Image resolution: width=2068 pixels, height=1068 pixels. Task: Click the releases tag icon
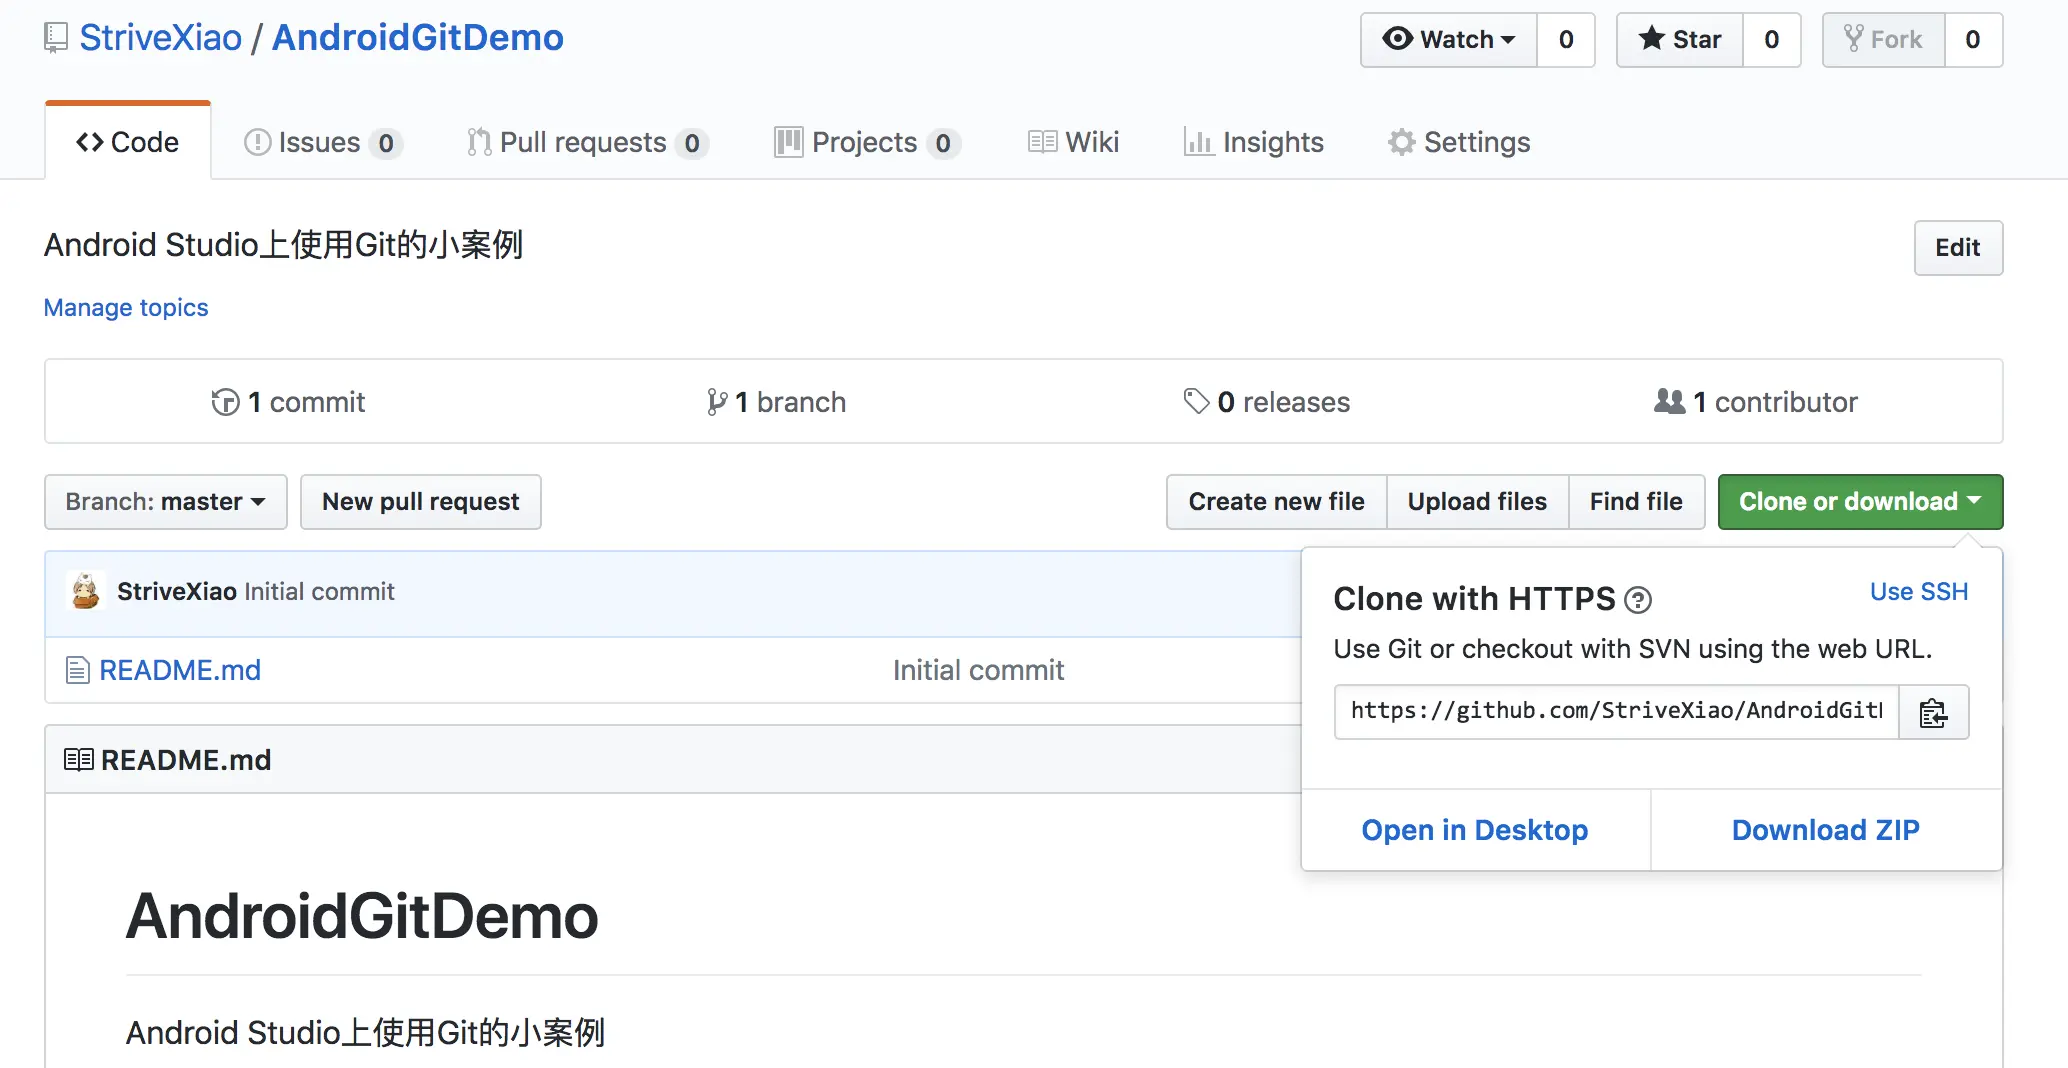[1196, 402]
